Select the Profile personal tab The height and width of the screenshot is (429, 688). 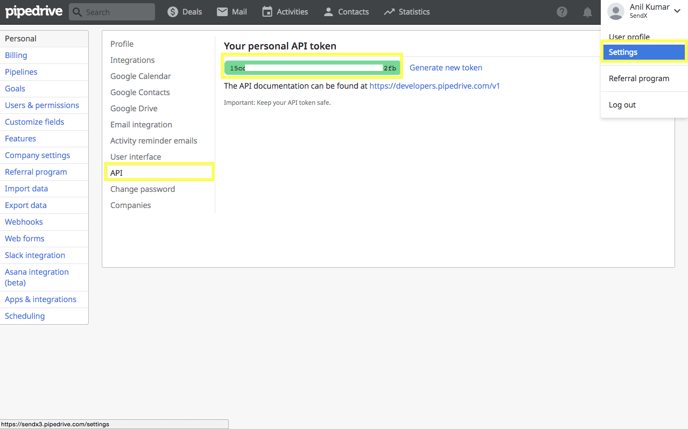coord(122,44)
